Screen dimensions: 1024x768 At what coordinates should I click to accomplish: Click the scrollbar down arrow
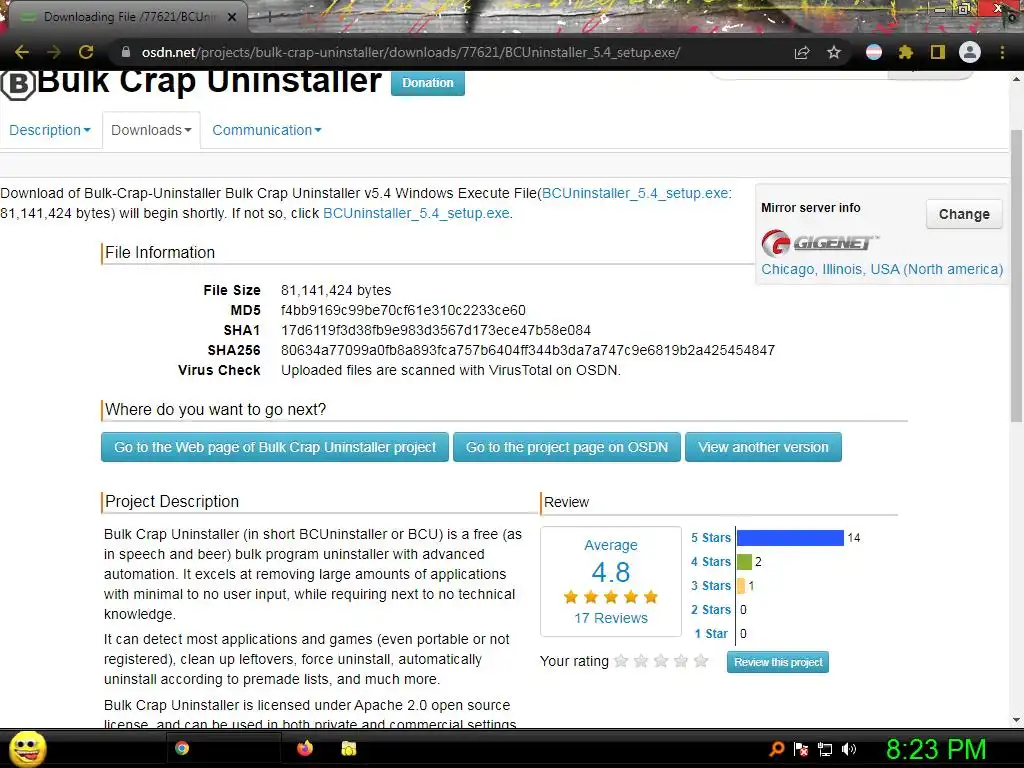point(1016,720)
